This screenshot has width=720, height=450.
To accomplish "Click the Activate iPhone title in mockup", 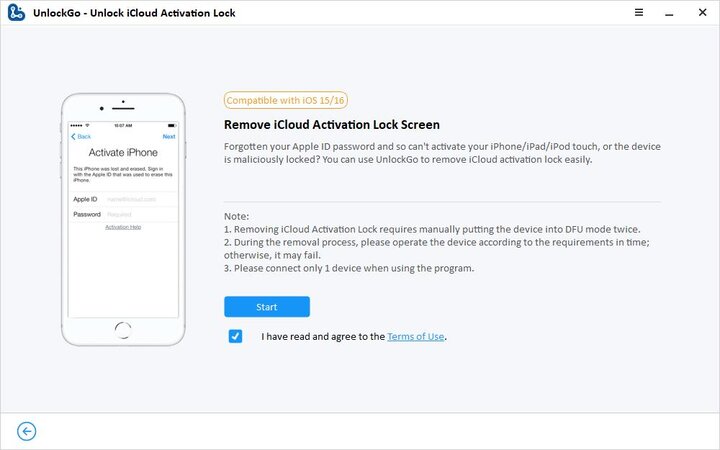I will tap(123, 152).
